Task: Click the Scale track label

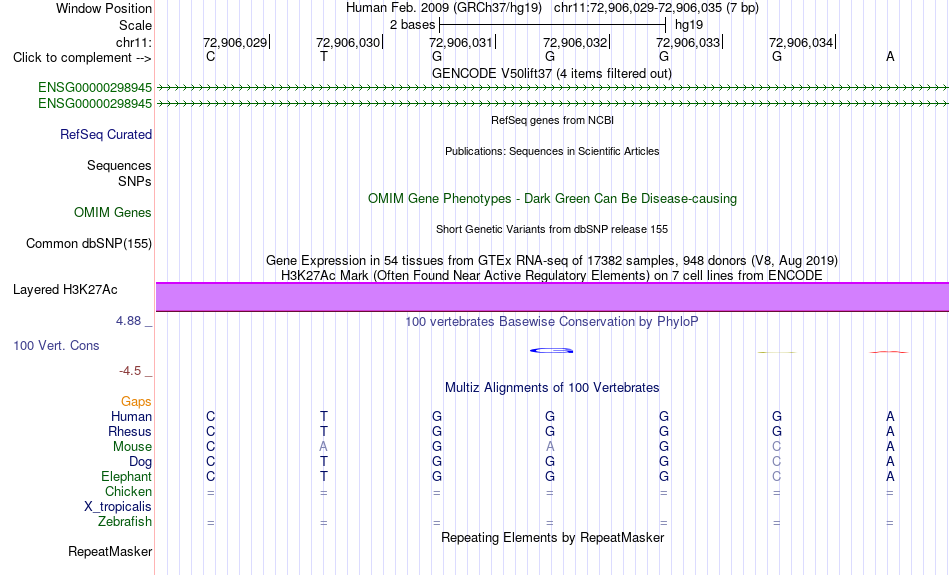Action: click(x=135, y=25)
